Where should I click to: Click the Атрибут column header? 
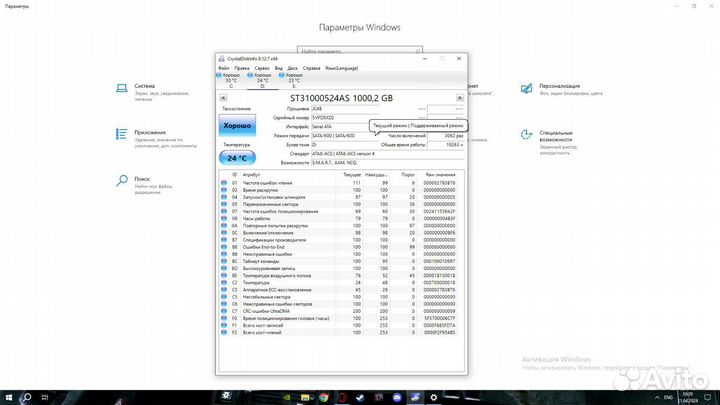tap(288, 175)
